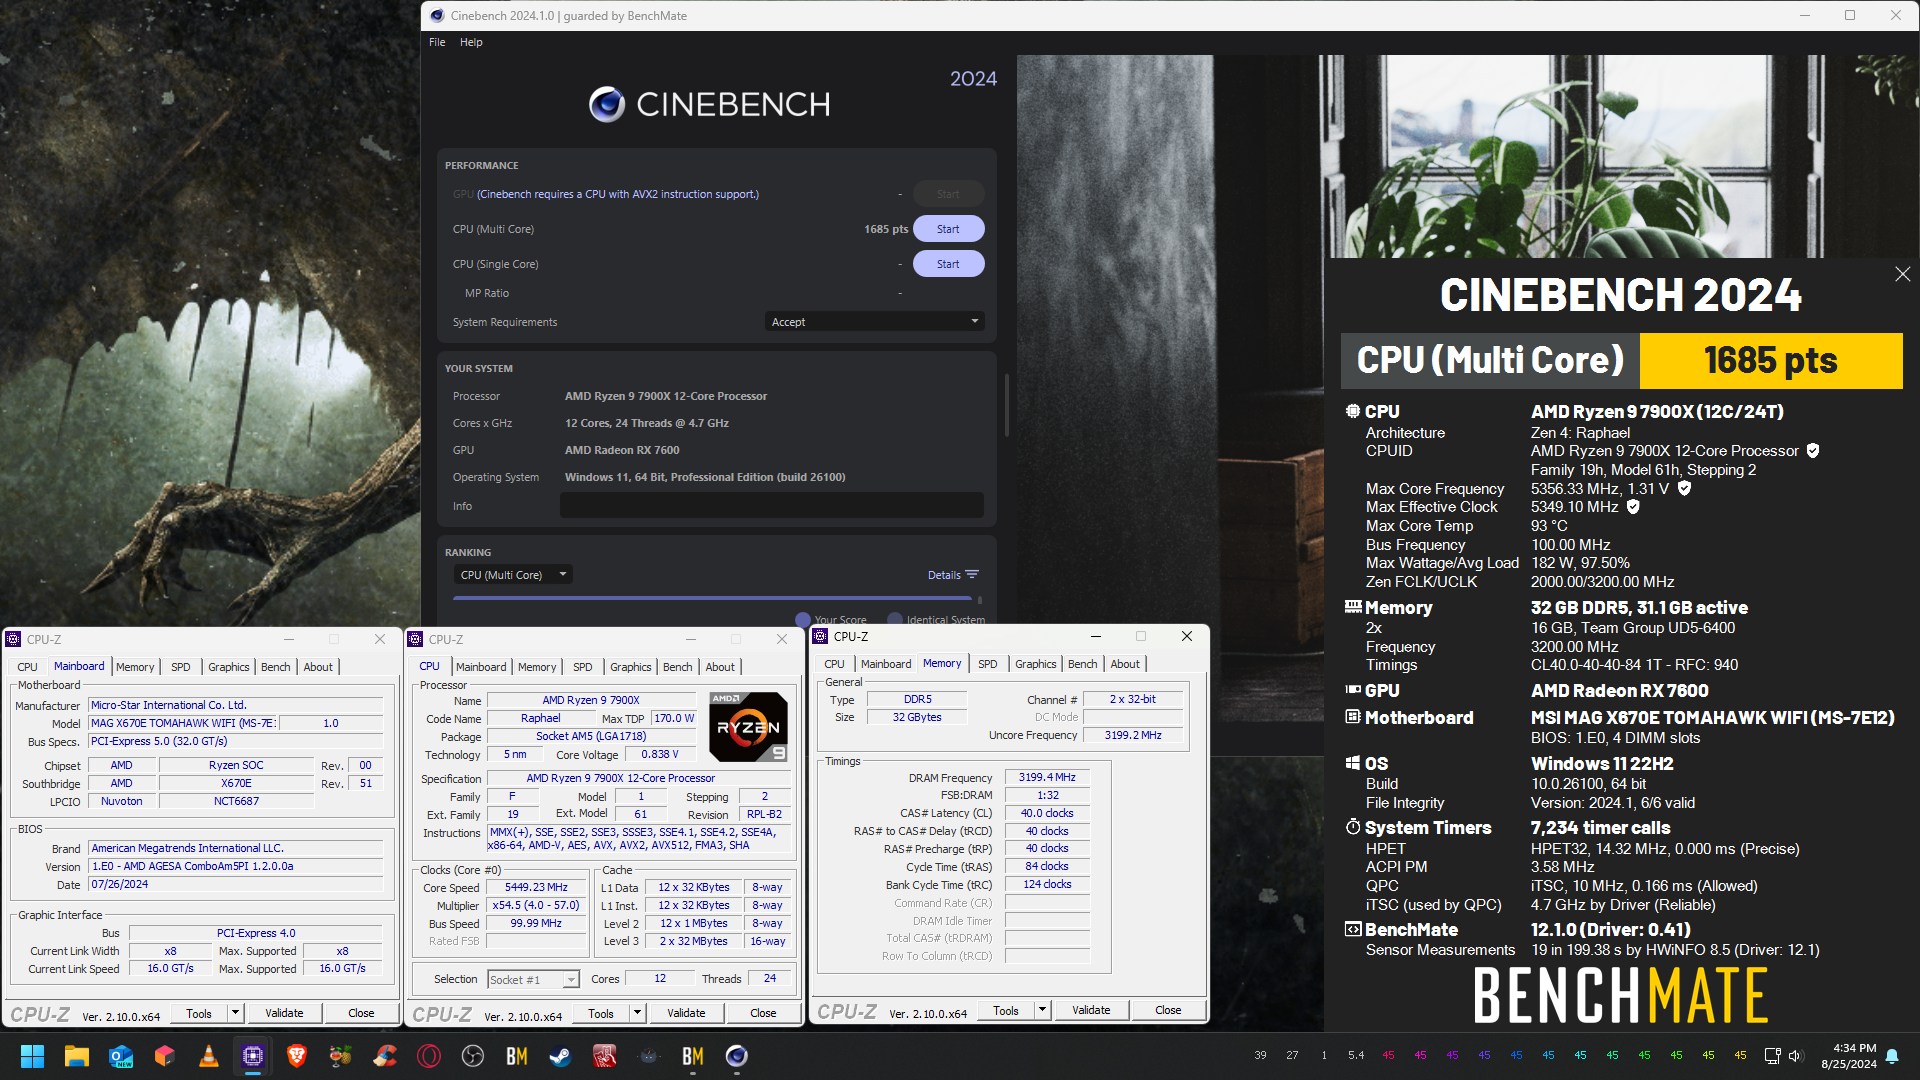Click the verified shield next to CPUID

point(1813,451)
